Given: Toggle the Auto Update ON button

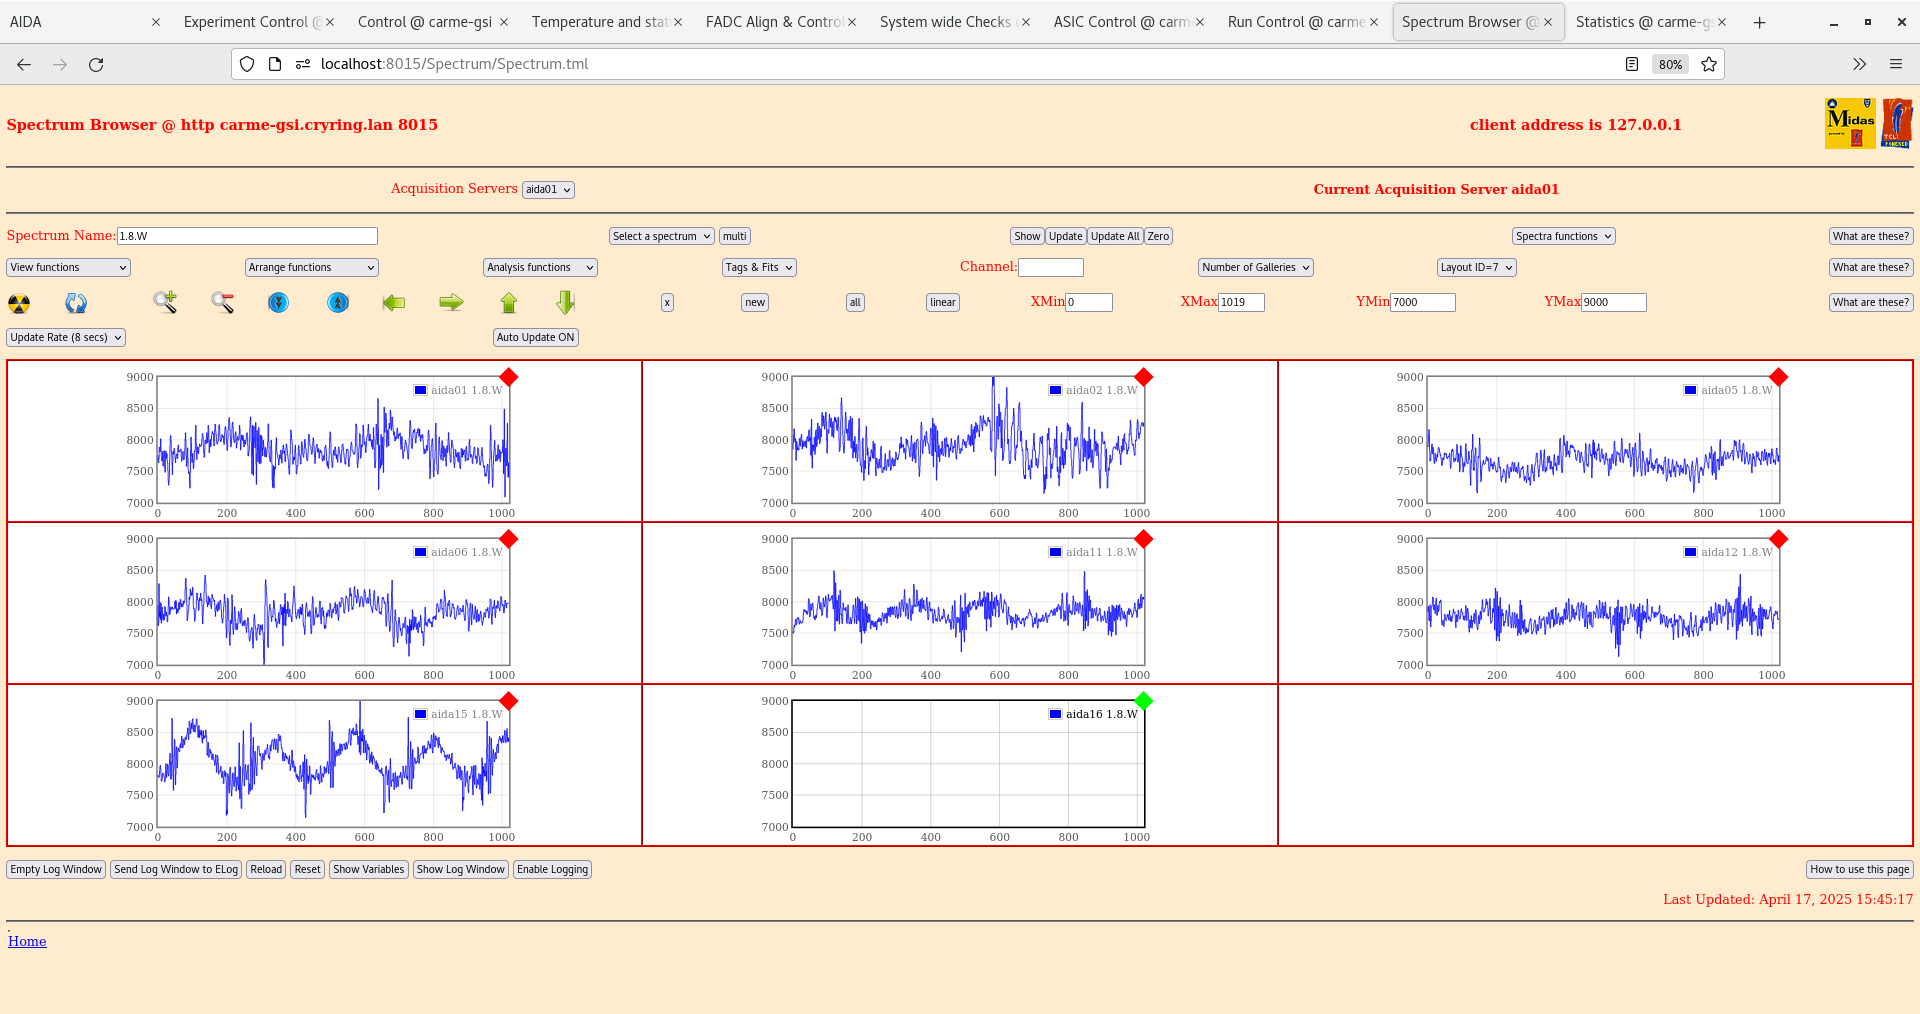Looking at the screenshot, I should pyautogui.click(x=535, y=338).
